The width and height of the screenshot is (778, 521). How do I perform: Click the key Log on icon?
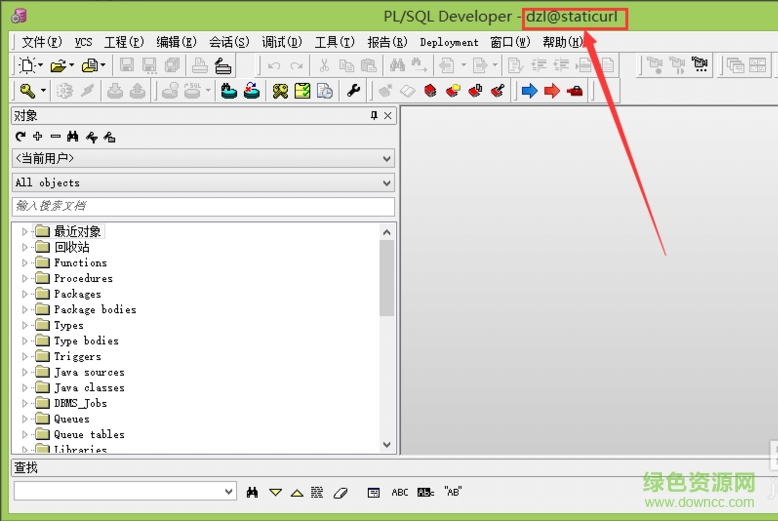click(28, 91)
